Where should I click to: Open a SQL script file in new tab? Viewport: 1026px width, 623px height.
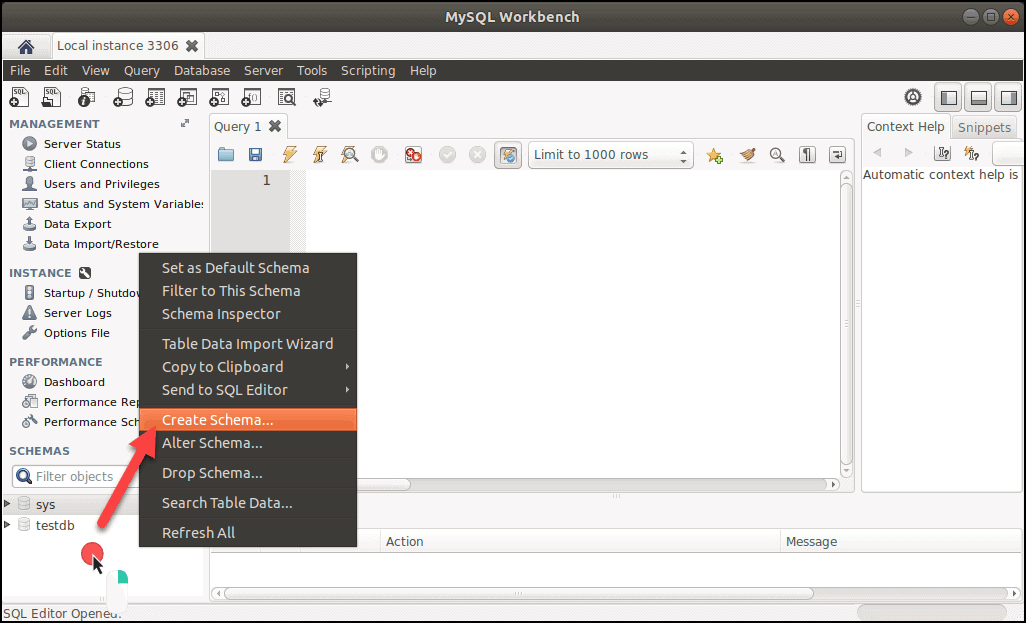51,97
